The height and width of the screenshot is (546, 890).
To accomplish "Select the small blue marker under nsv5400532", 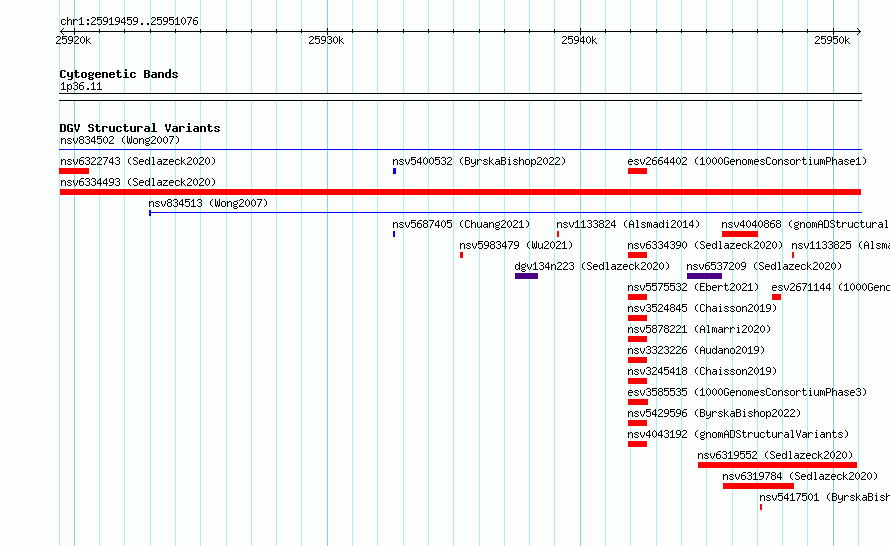I will click(x=394, y=171).
